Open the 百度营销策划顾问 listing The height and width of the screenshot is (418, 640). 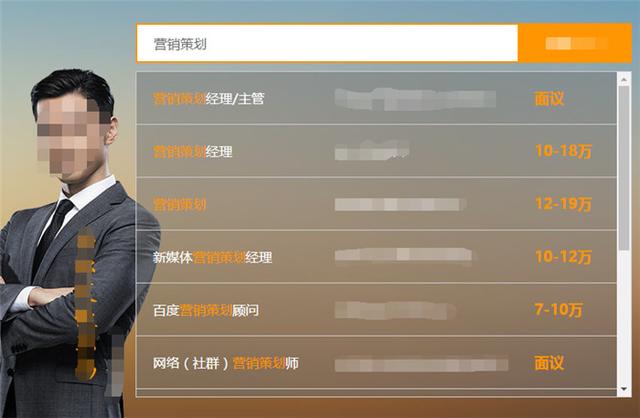[x=376, y=309]
